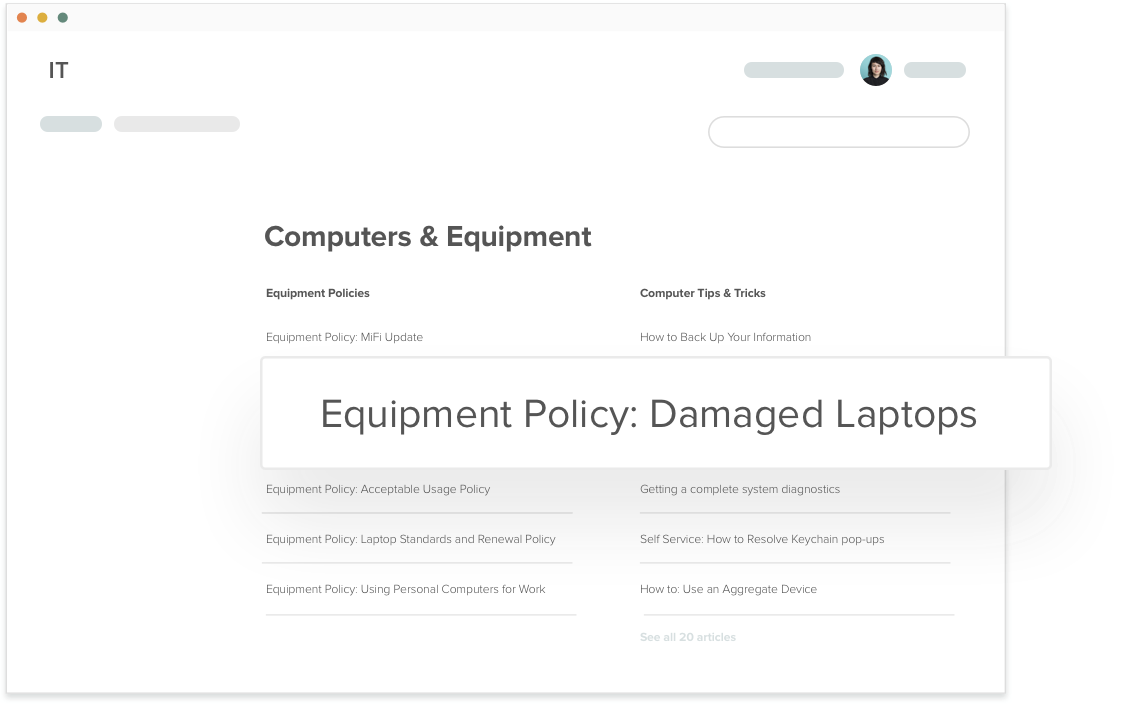The height and width of the screenshot is (704, 1132).
Task: Click the red window close button
Action: pos(22,17)
